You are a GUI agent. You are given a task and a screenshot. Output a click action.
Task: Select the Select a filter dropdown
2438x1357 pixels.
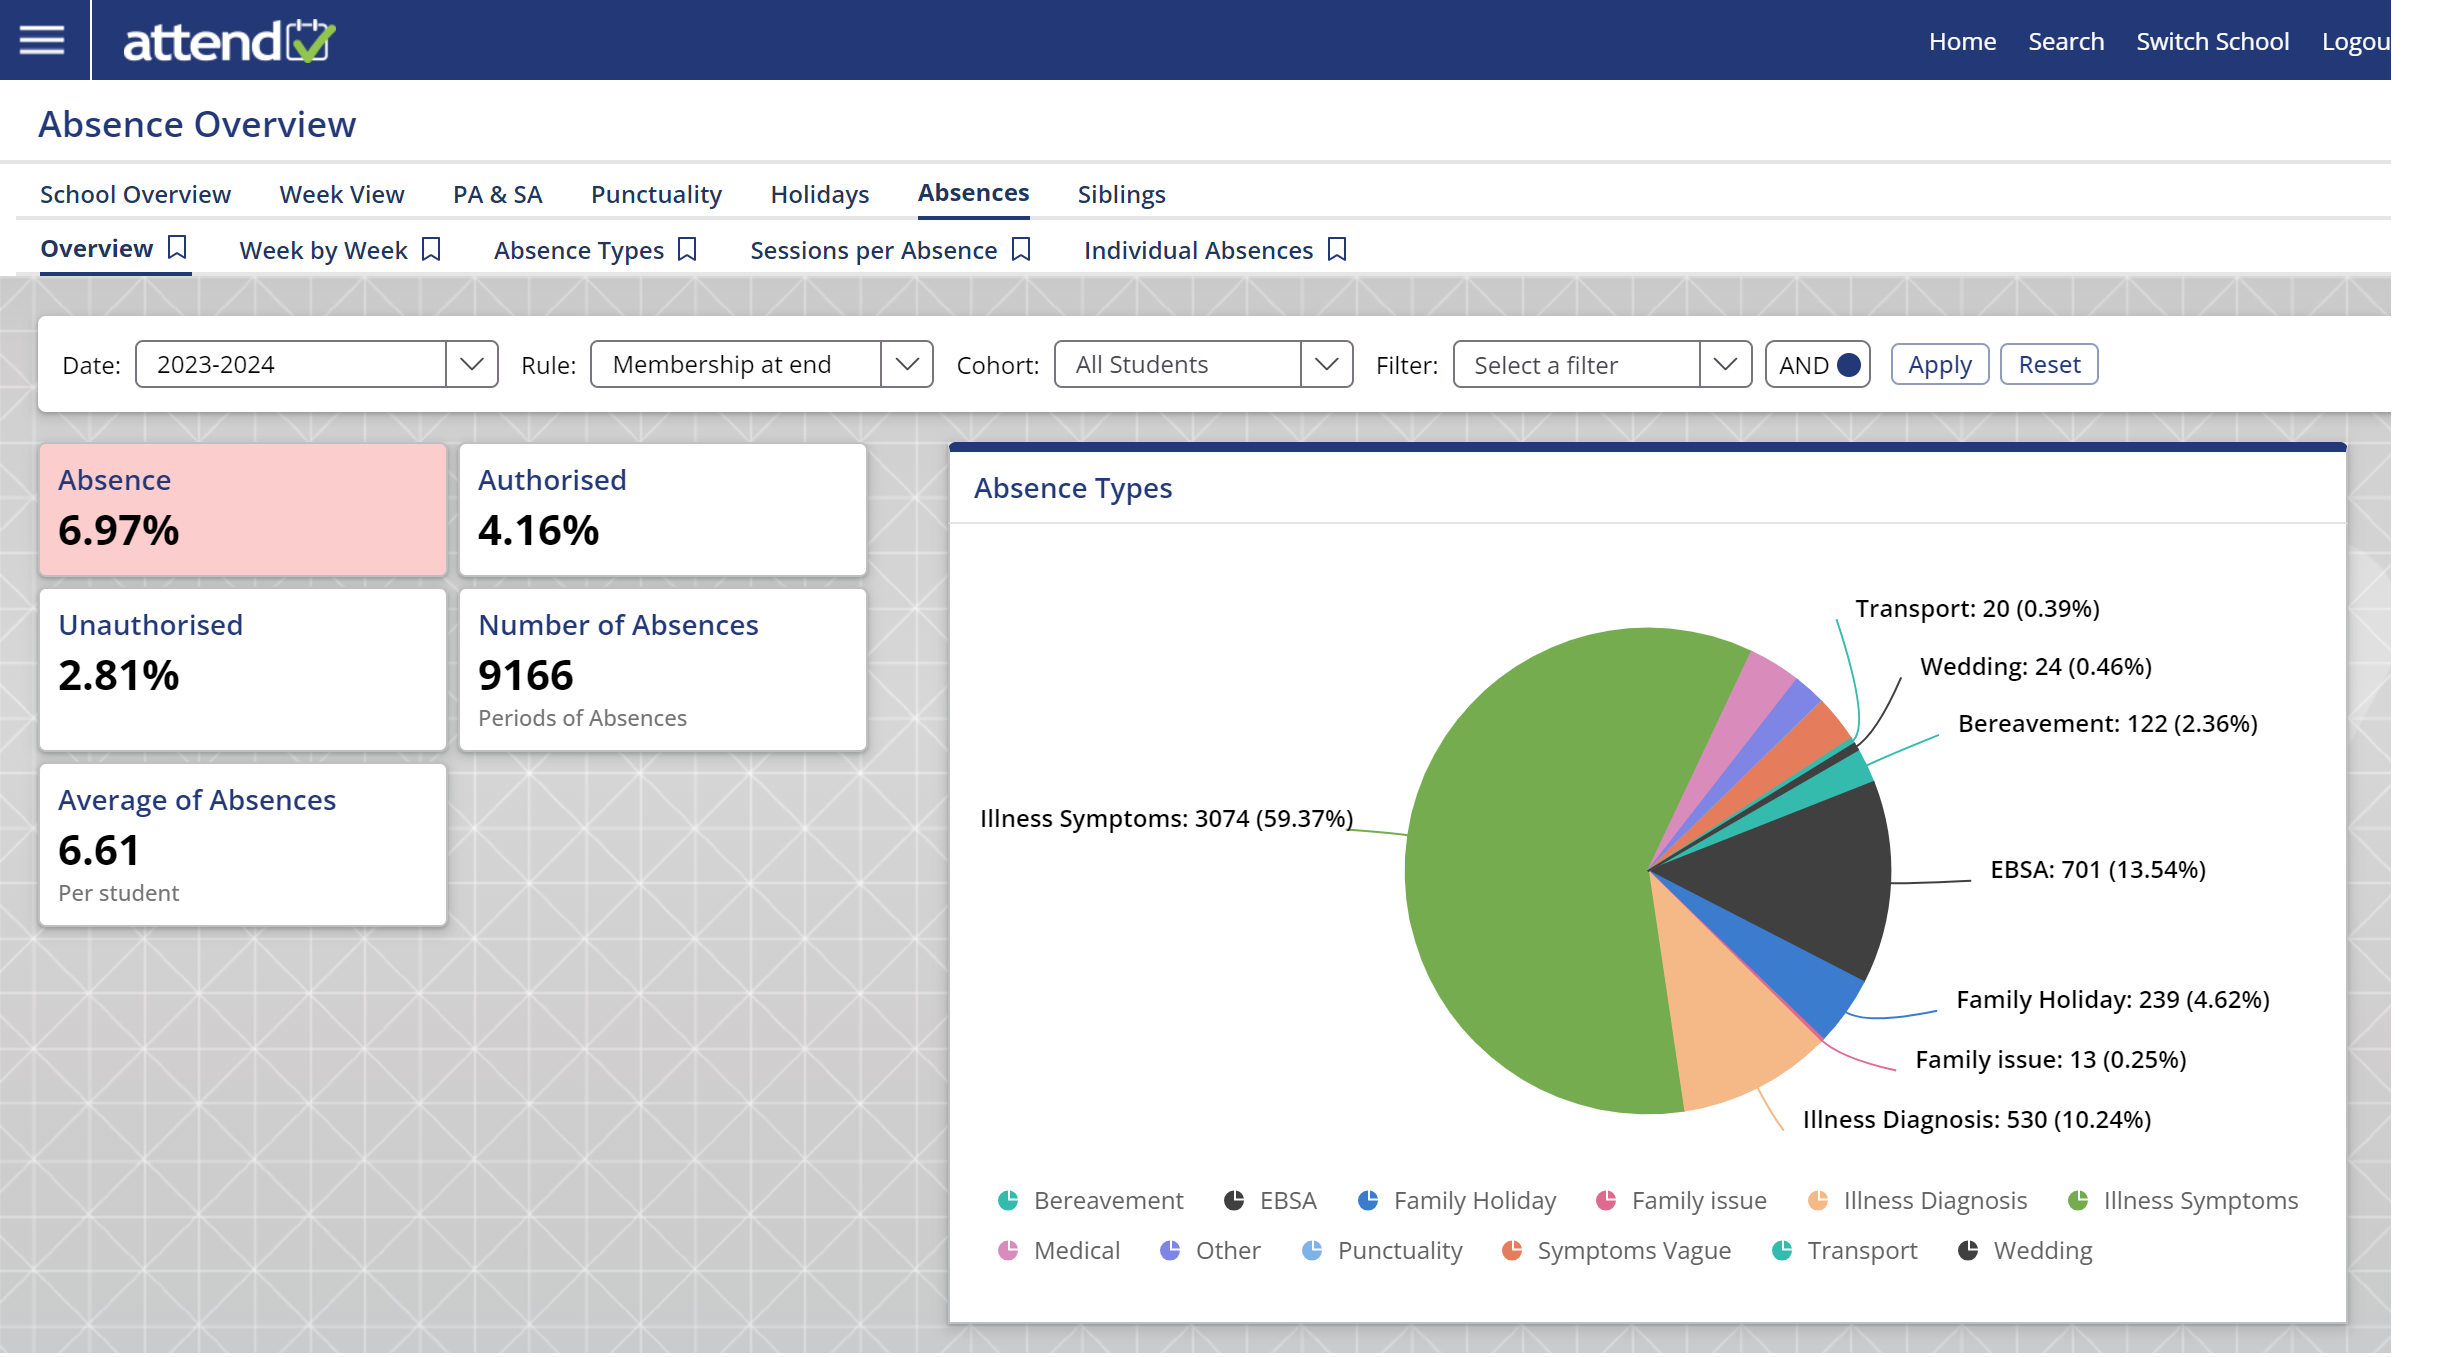[1596, 363]
